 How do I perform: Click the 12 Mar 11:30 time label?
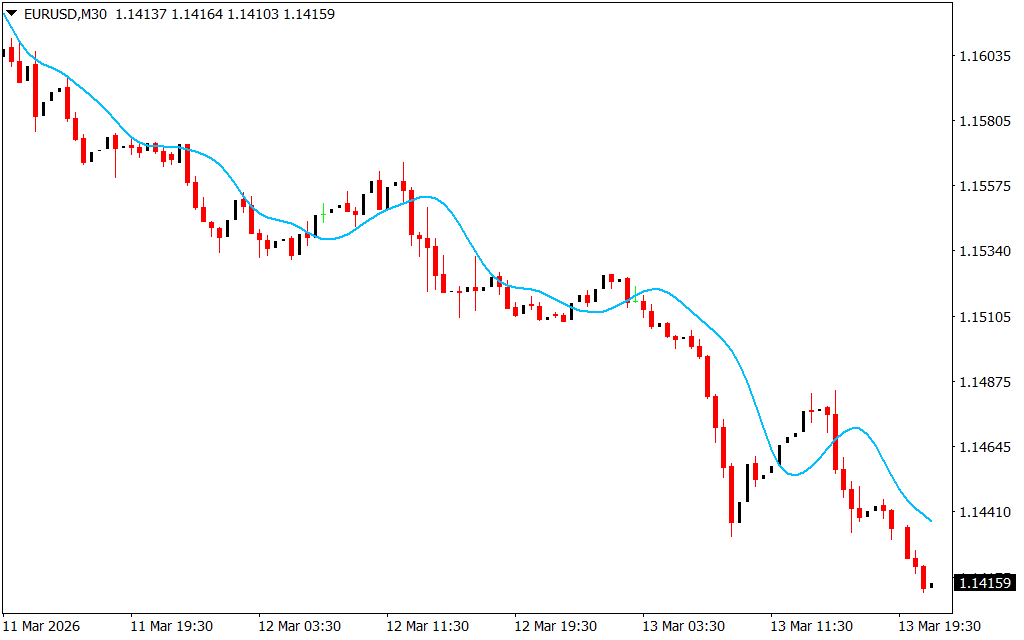point(427,626)
